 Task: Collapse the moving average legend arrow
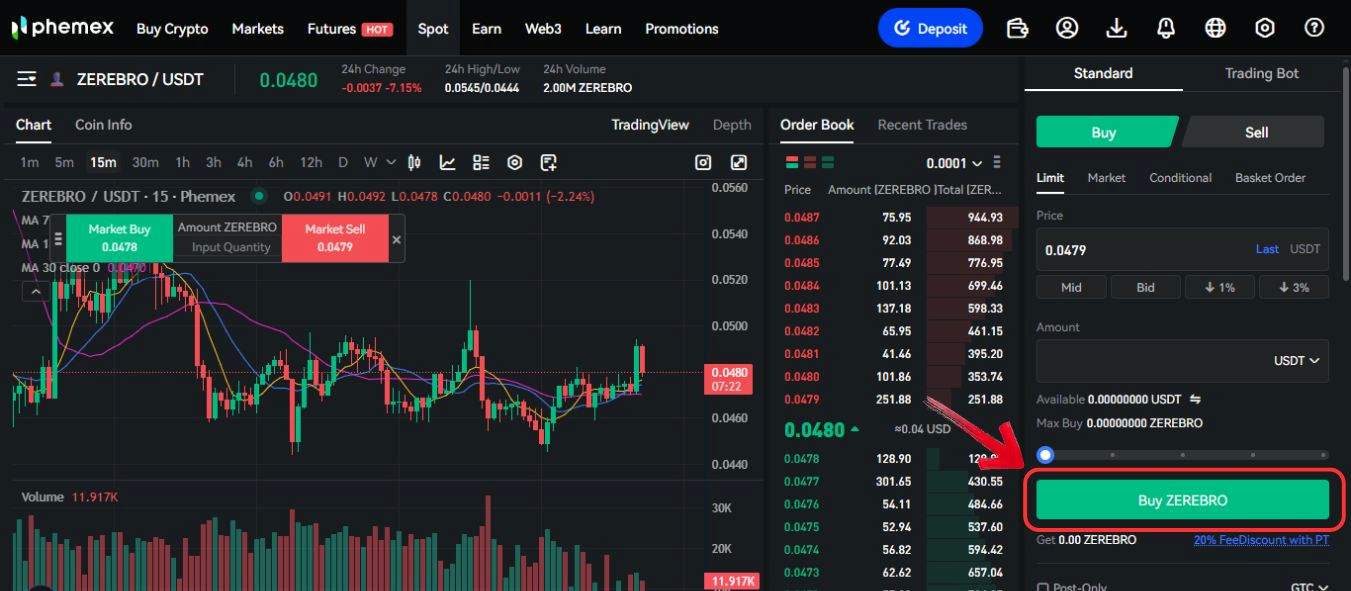[35, 291]
